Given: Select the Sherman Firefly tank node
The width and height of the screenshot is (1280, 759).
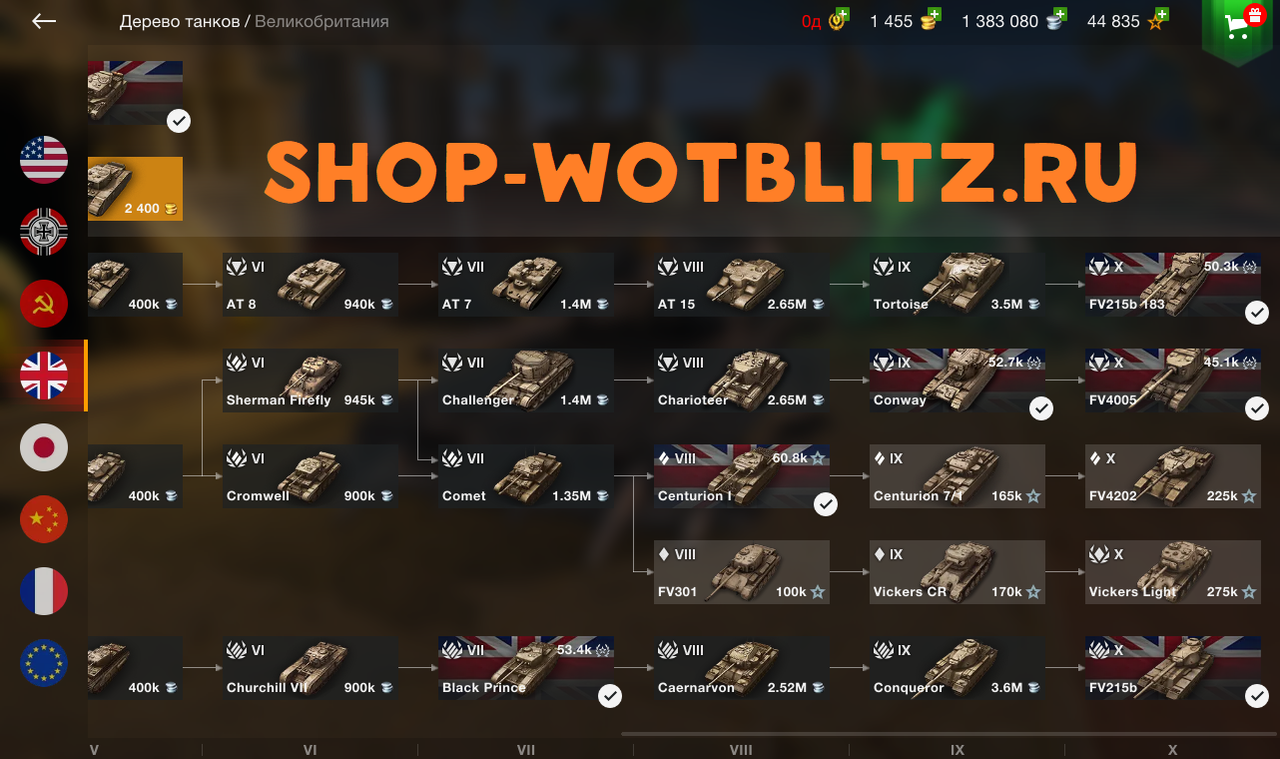Looking at the screenshot, I should (310, 381).
